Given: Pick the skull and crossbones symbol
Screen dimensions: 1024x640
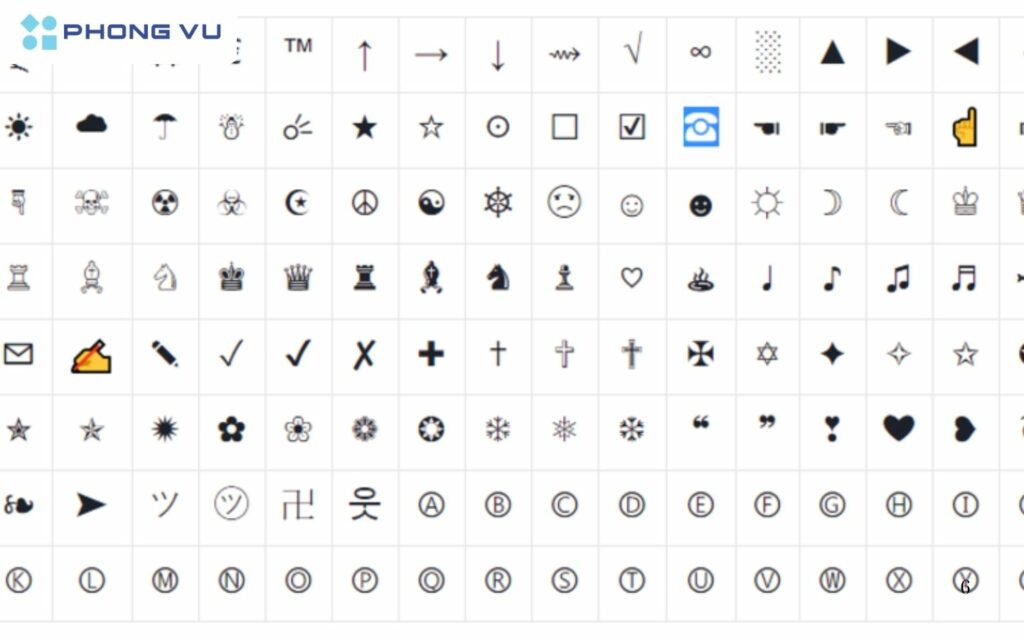Looking at the screenshot, I should [x=92, y=203].
